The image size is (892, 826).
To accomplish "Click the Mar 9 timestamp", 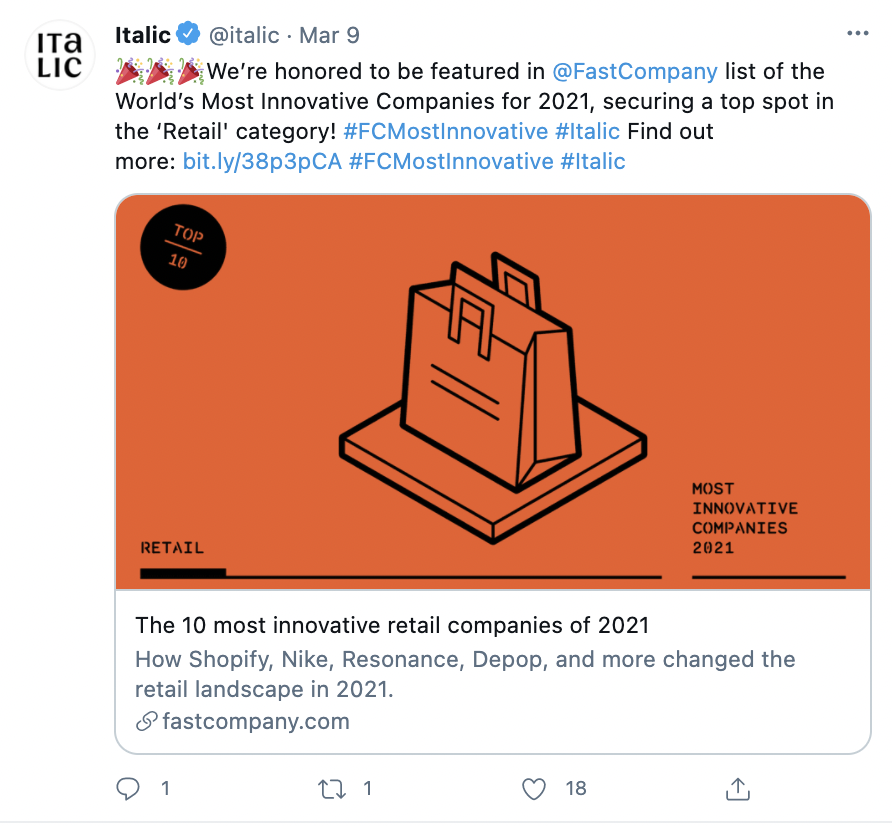I will point(329,35).
